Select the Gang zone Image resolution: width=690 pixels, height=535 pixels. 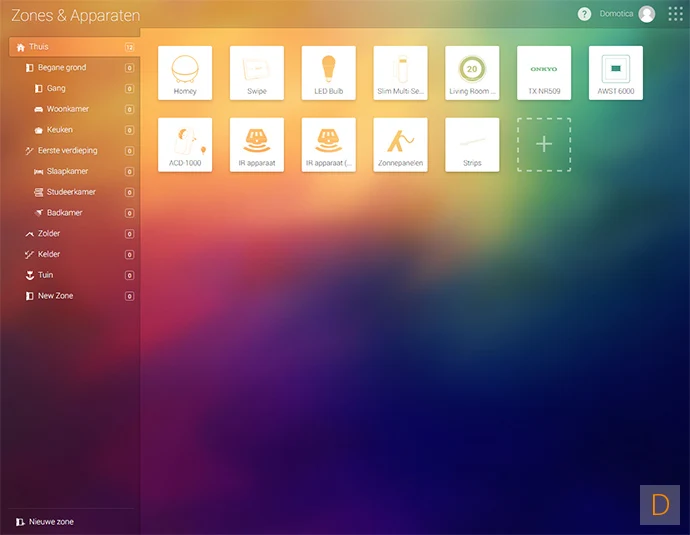tap(74, 88)
